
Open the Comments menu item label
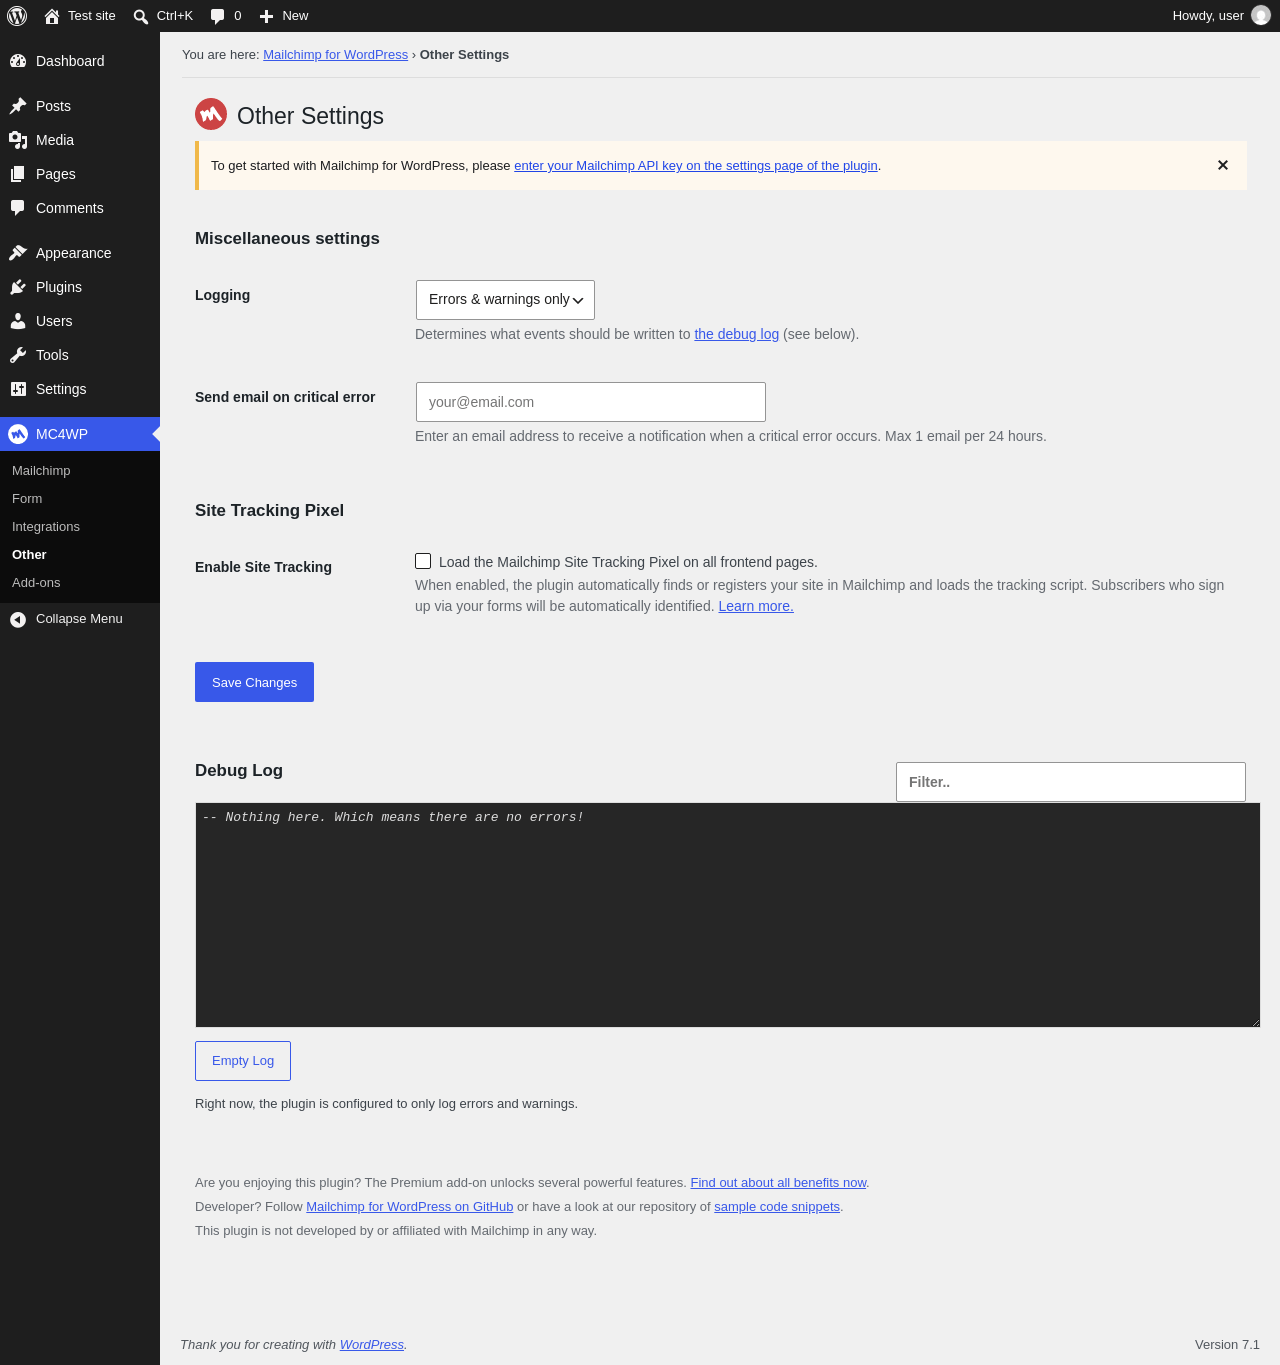pos(70,208)
